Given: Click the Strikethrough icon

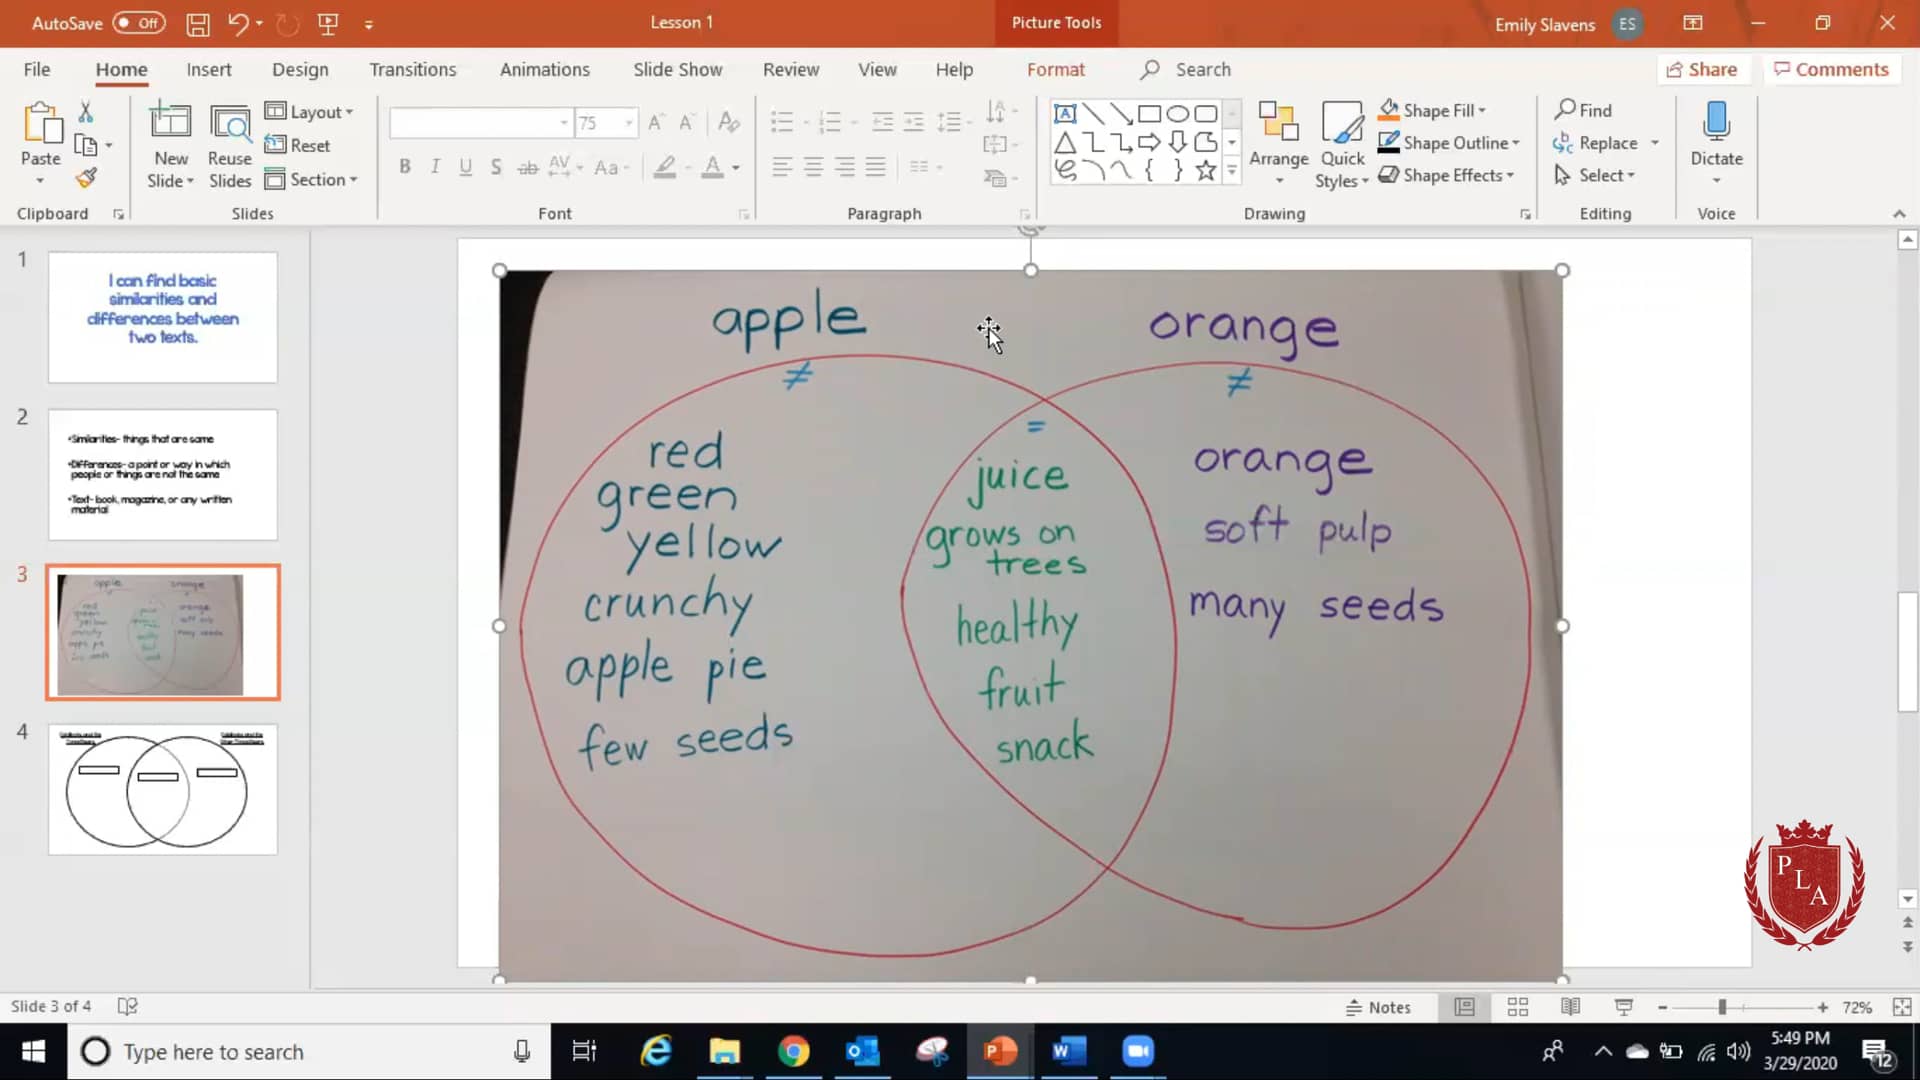Looking at the screenshot, I should pos(529,166).
